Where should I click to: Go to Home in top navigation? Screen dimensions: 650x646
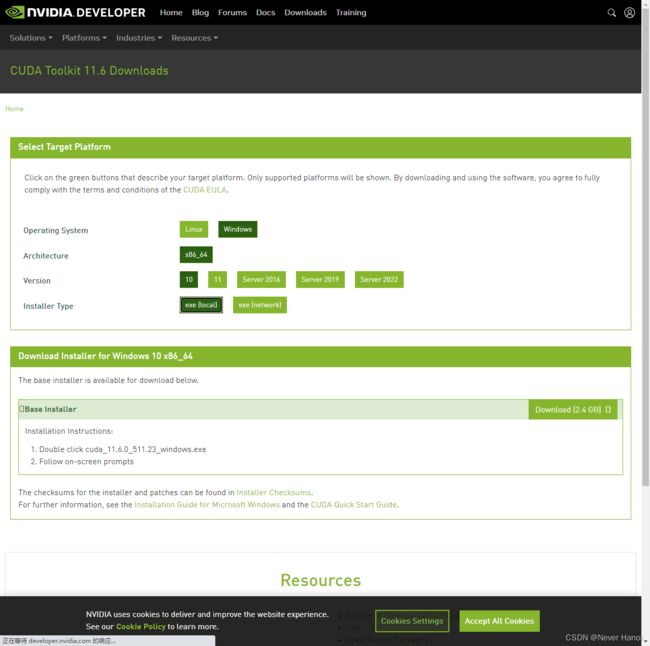coord(171,12)
